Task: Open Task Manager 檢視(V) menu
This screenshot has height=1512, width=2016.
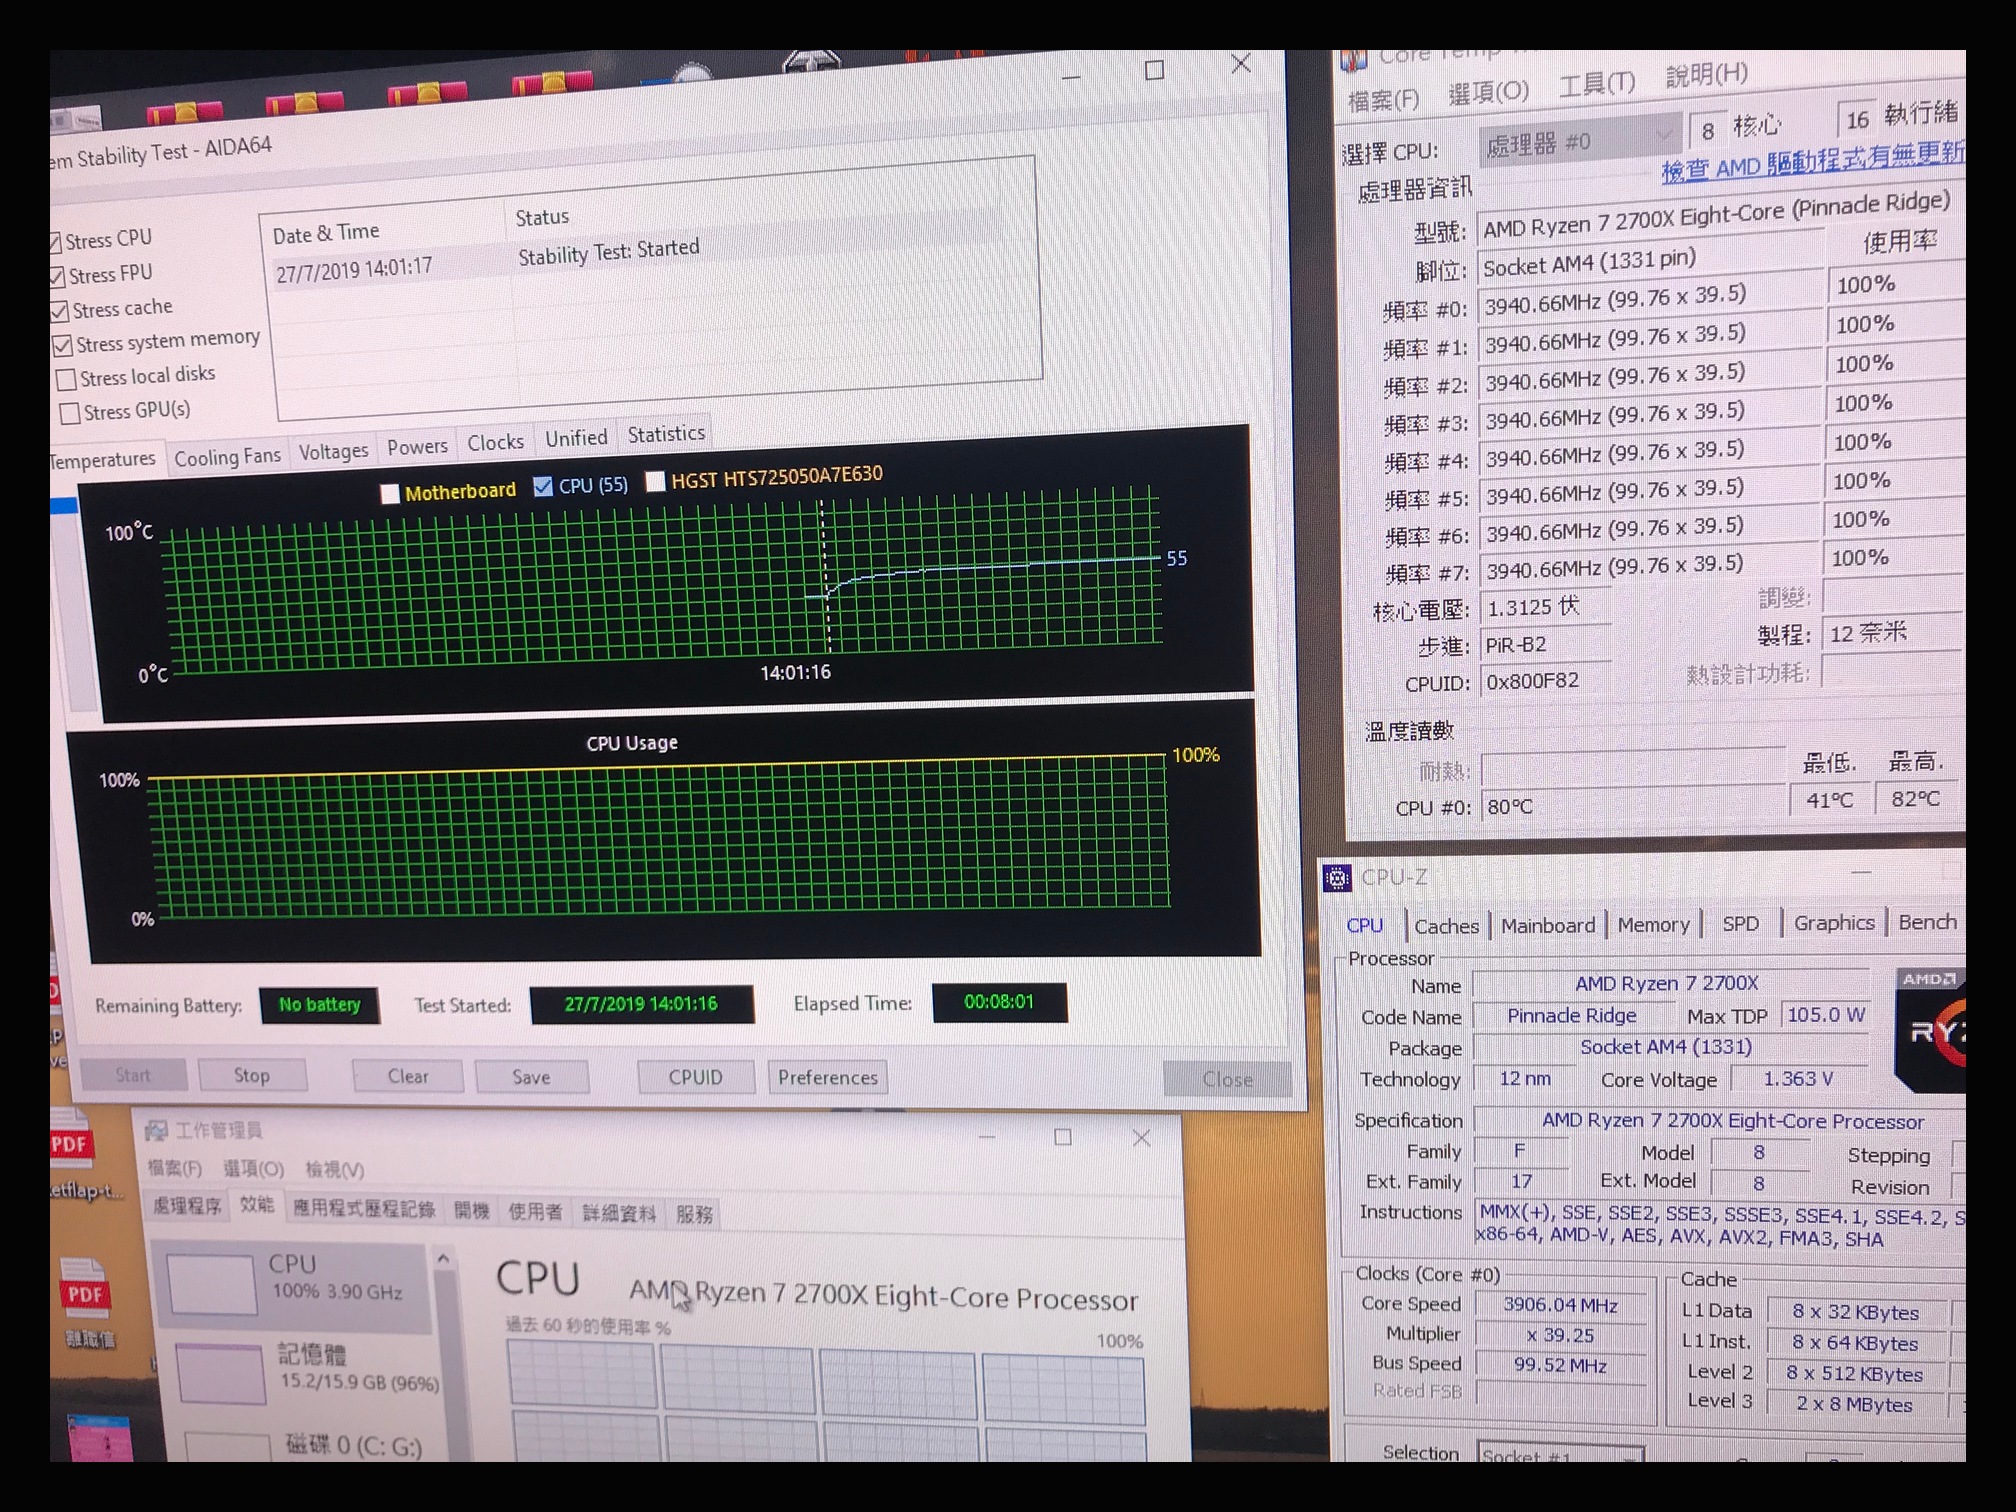Action: coord(335,1169)
